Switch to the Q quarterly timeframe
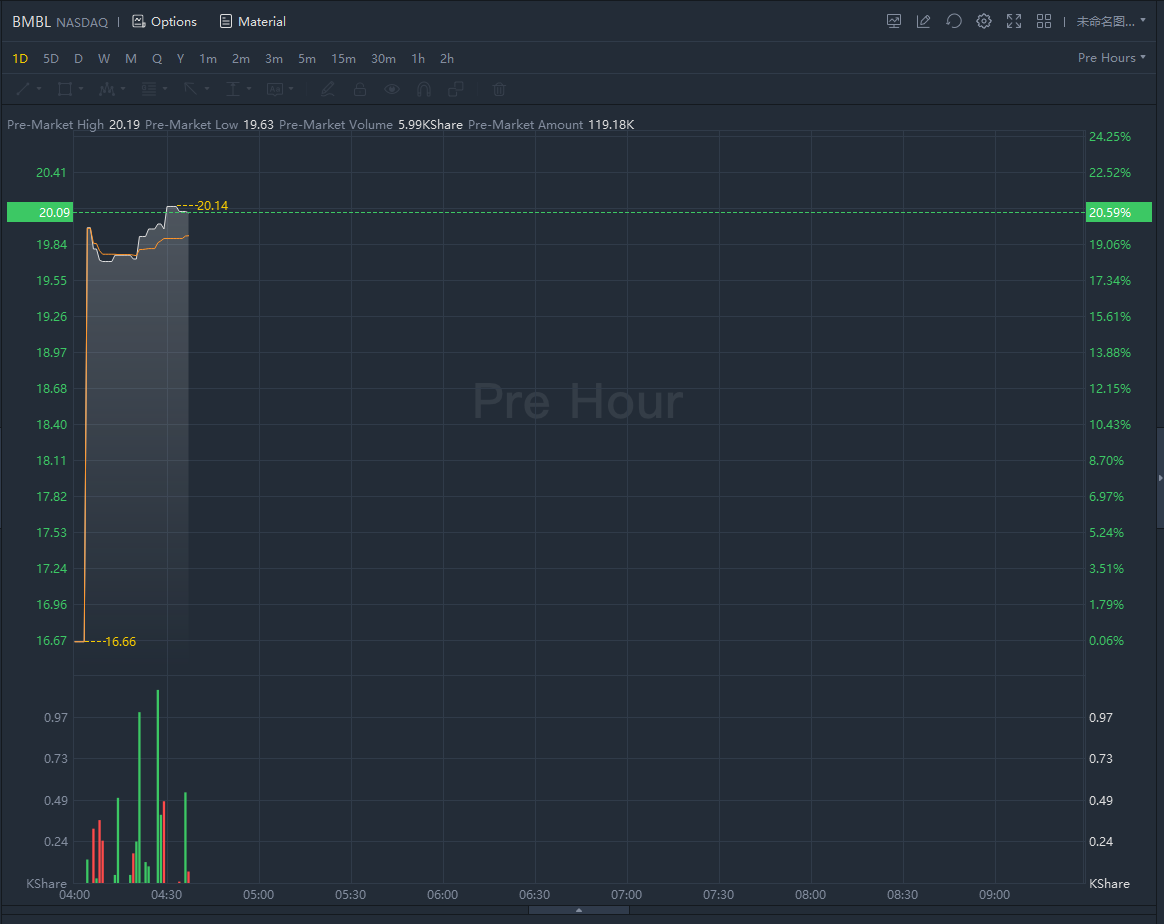Image resolution: width=1164 pixels, height=924 pixels. [x=157, y=59]
